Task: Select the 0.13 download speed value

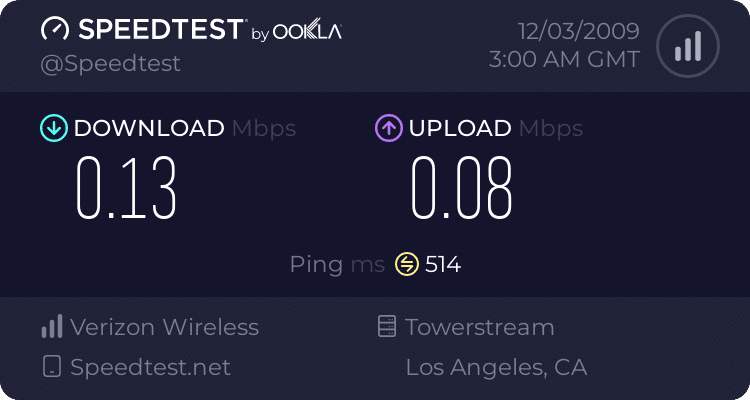Action: coord(126,188)
